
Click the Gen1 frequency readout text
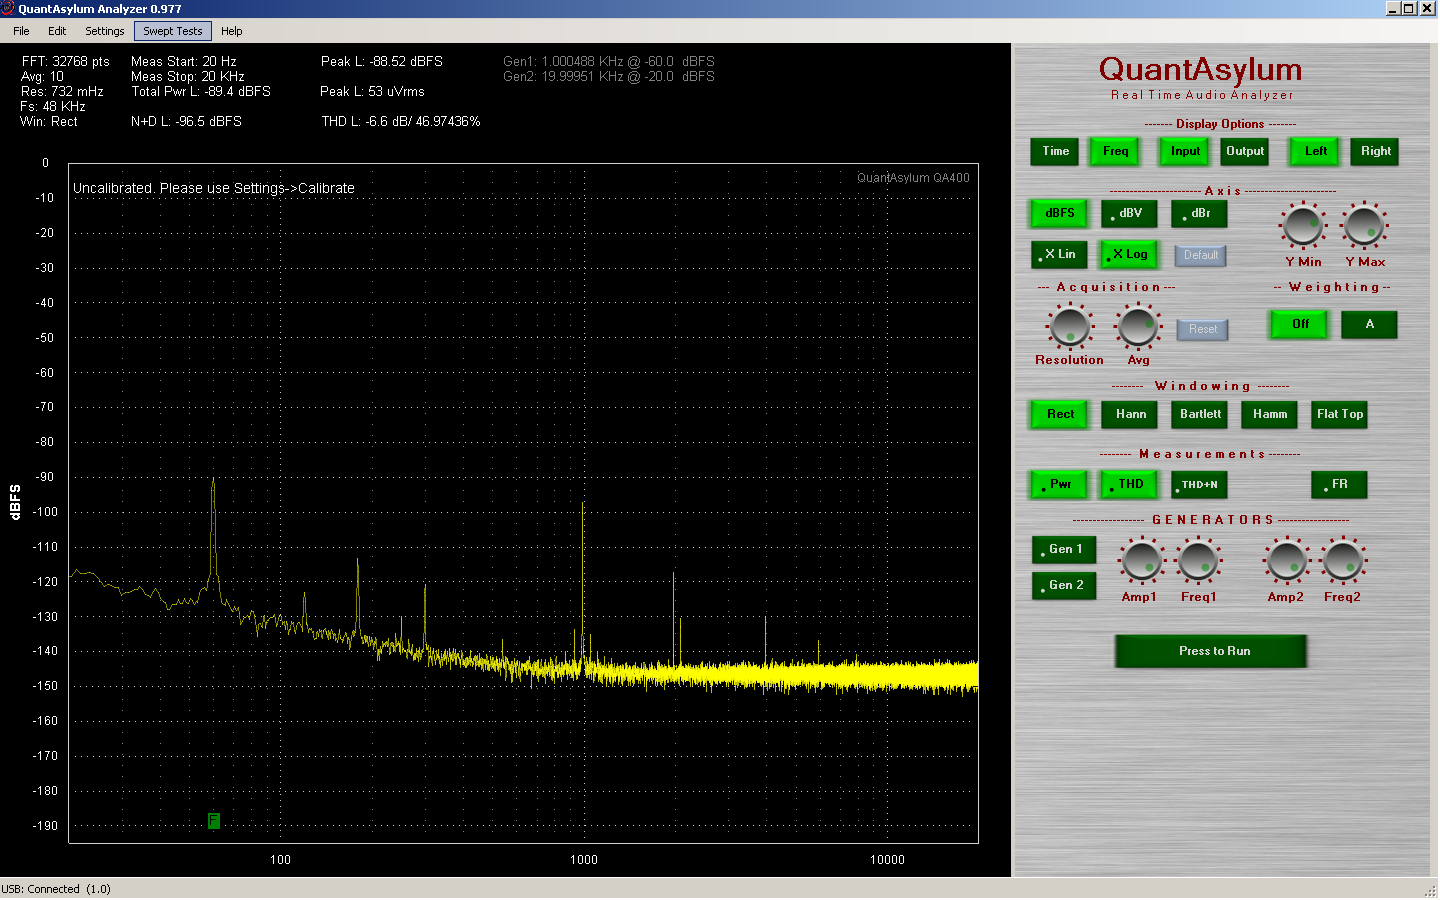[608, 62]
